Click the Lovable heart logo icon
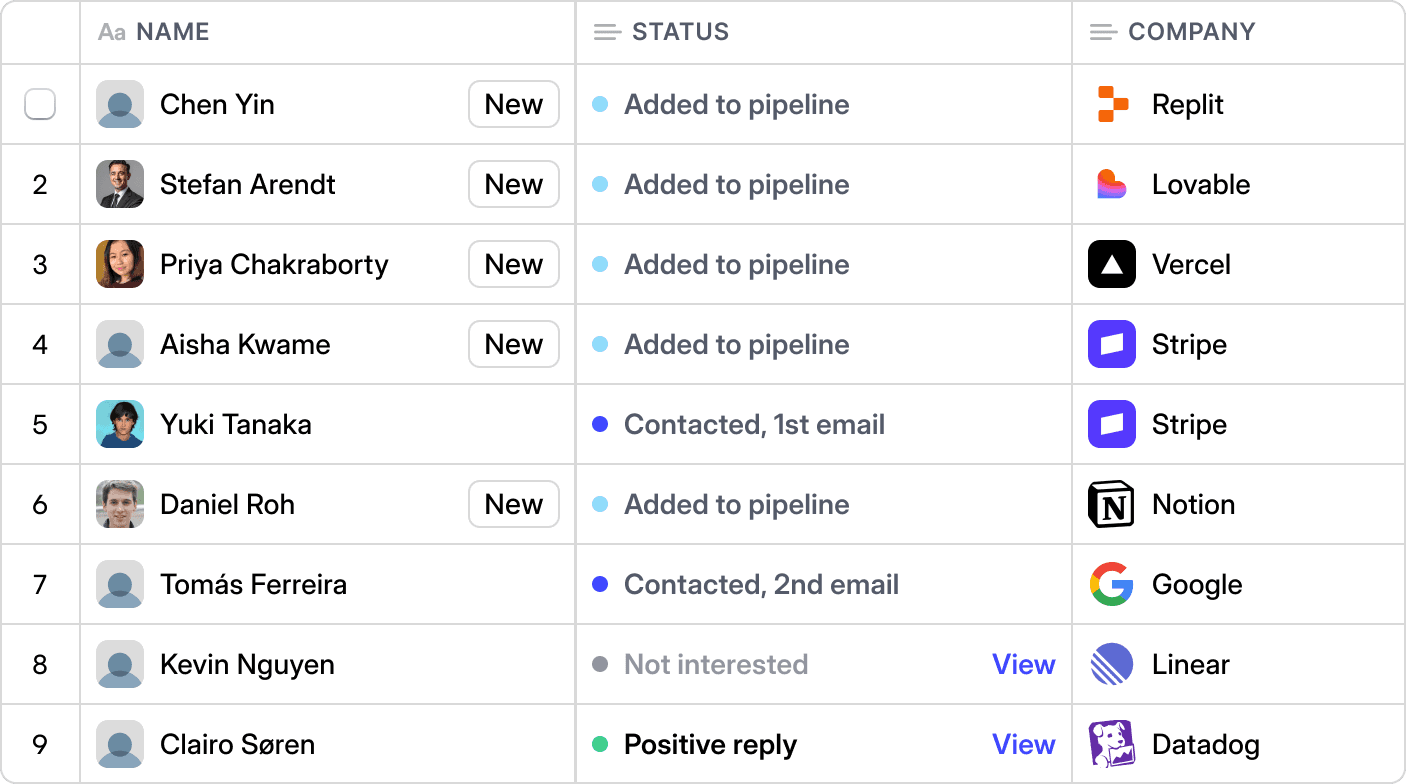Viewport: 1406px width, 784px height. [1112, 184]
